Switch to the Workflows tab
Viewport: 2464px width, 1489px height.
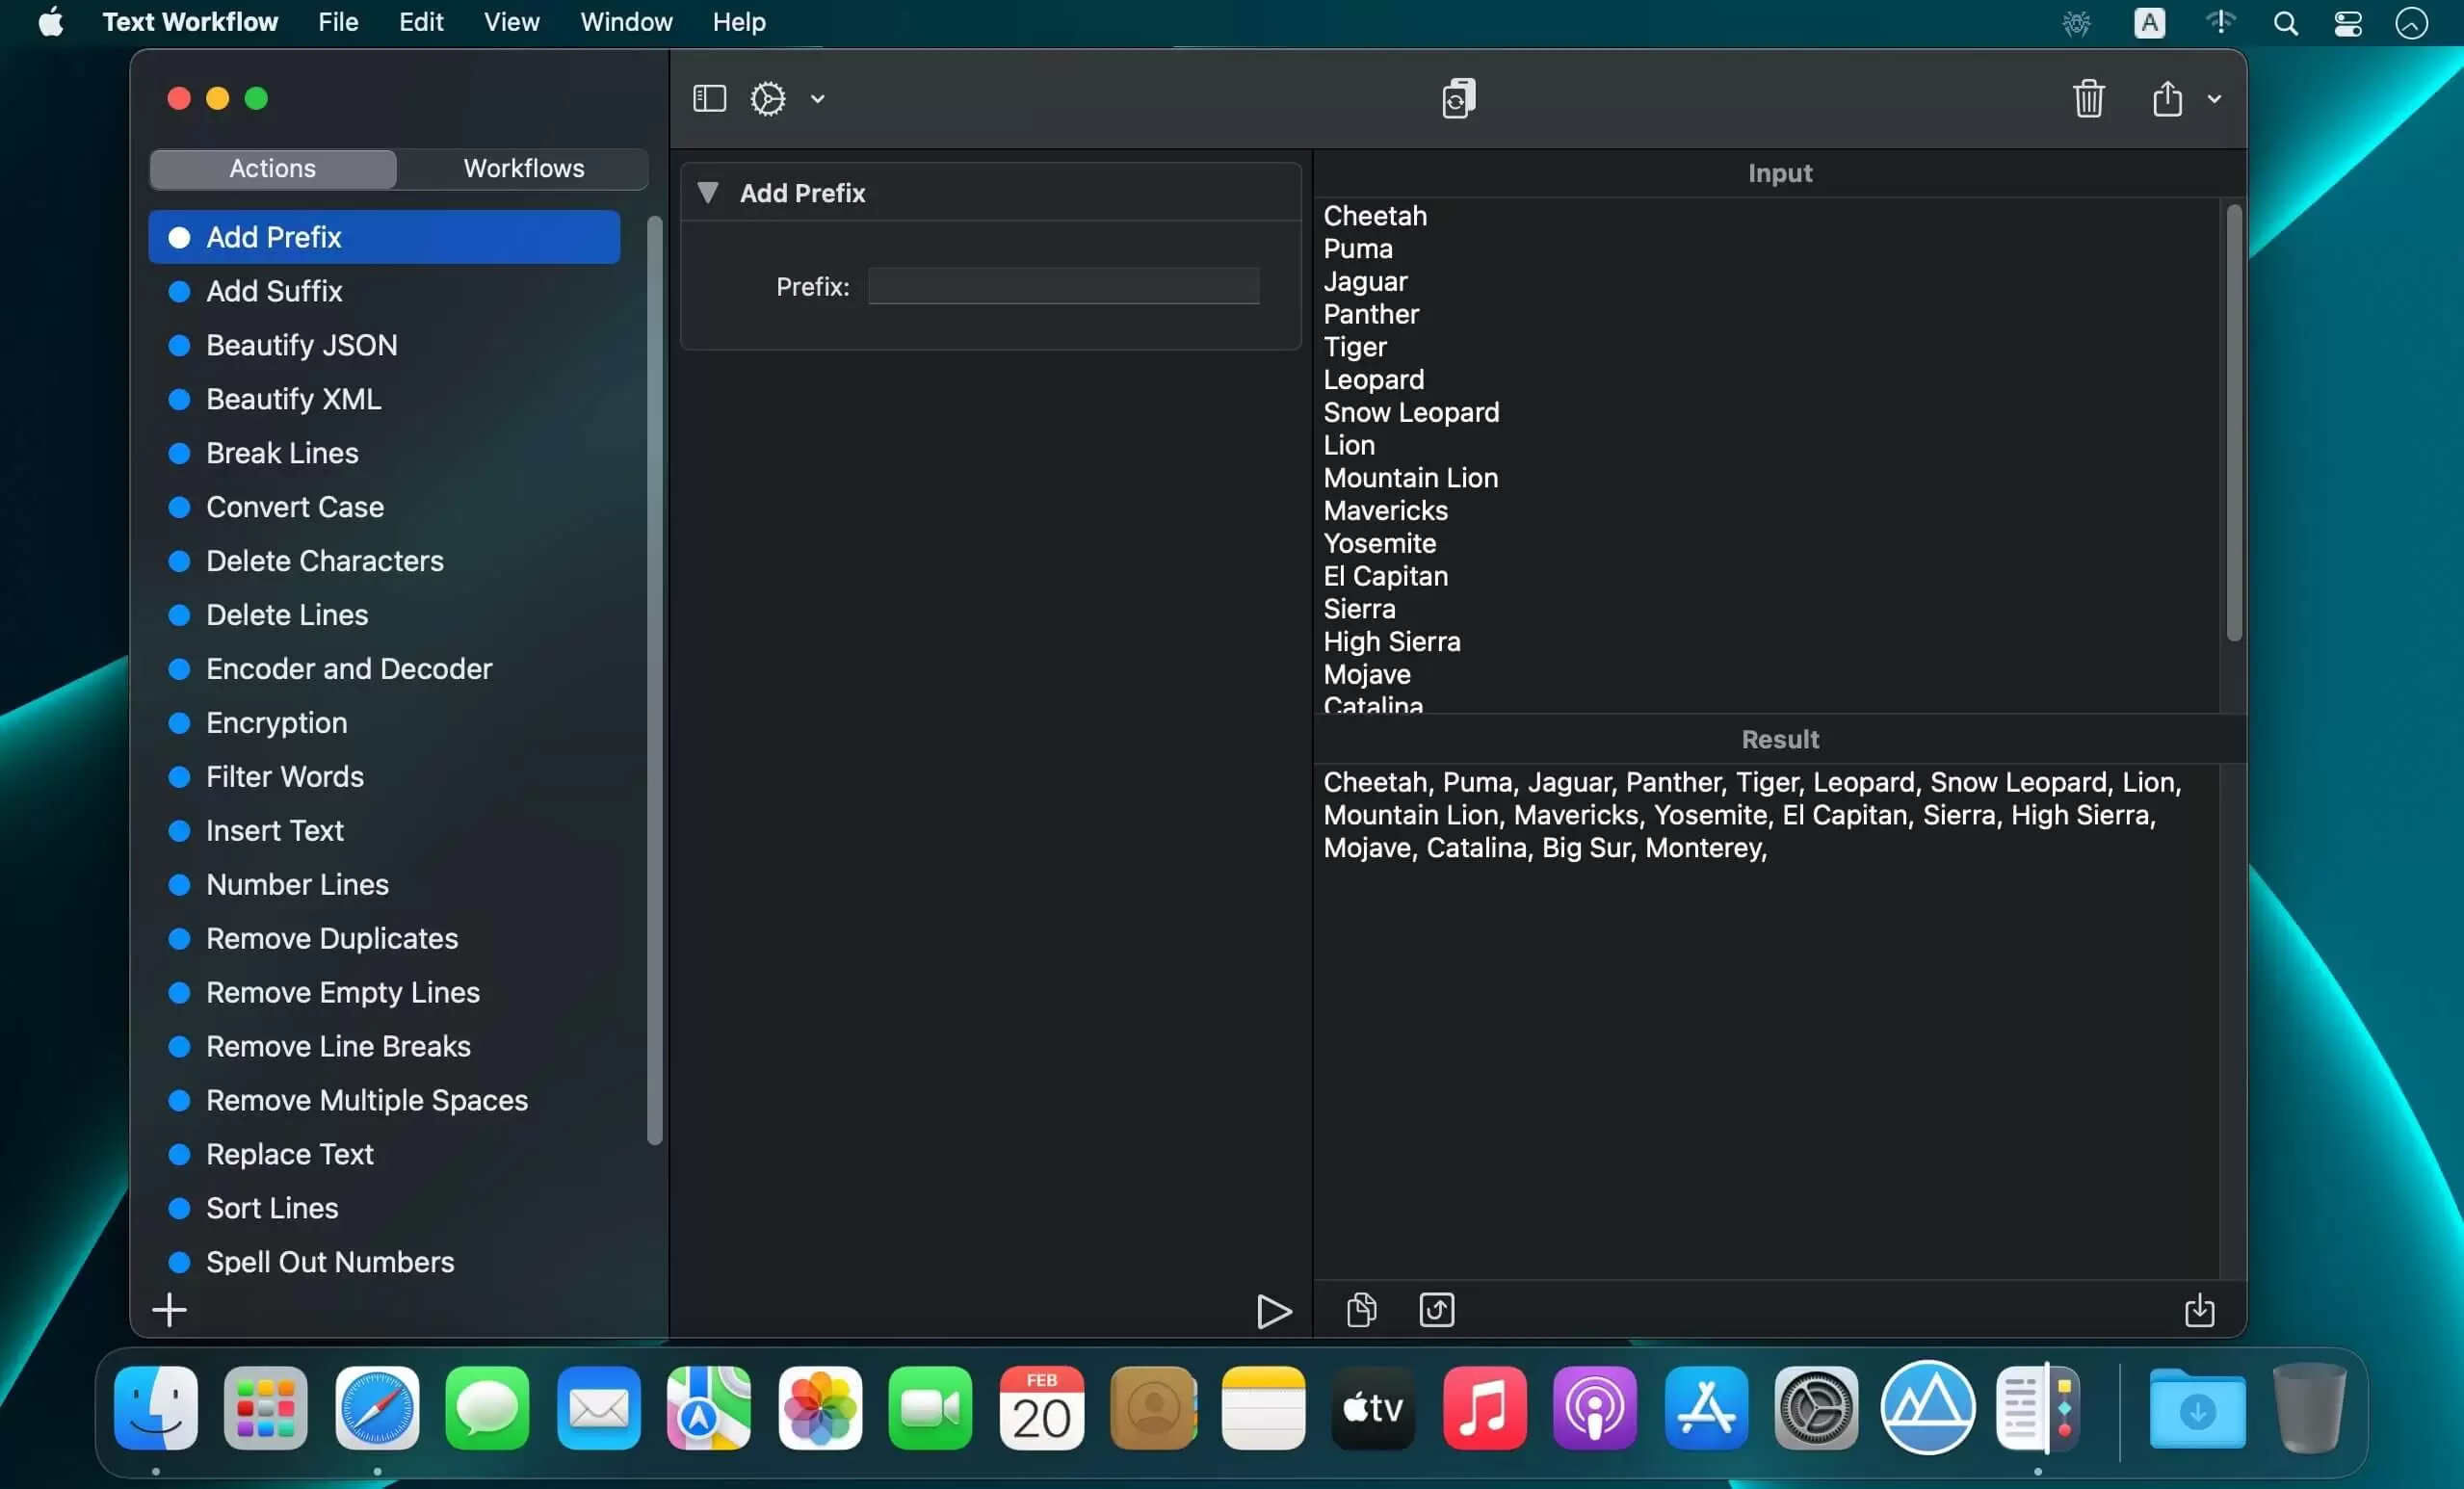pos(523,168)
